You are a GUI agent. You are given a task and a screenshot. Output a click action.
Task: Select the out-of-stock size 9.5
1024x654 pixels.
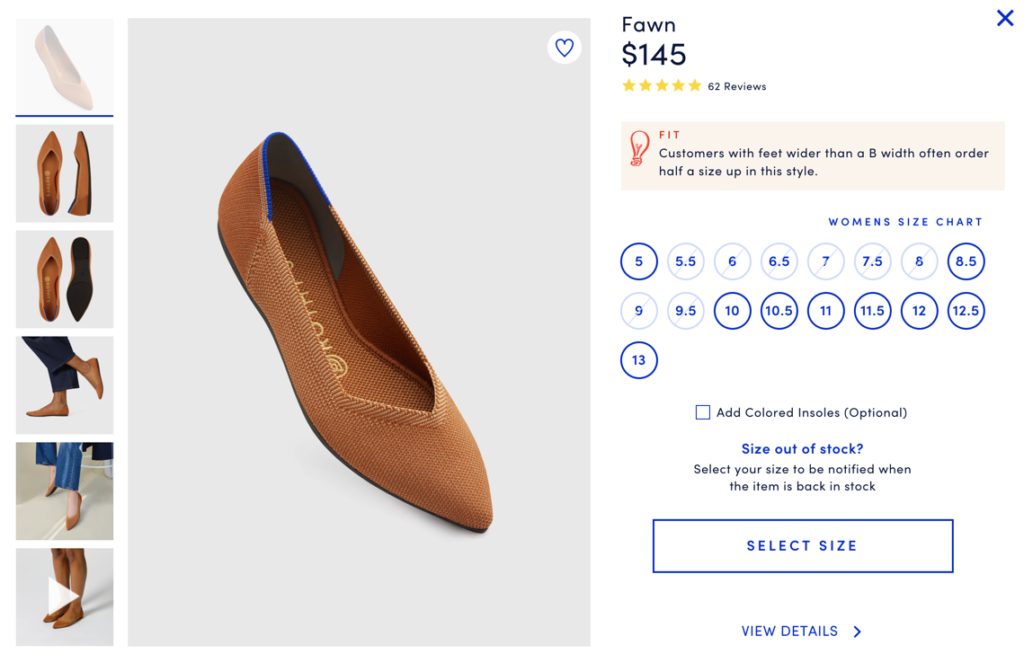[685, 310]
